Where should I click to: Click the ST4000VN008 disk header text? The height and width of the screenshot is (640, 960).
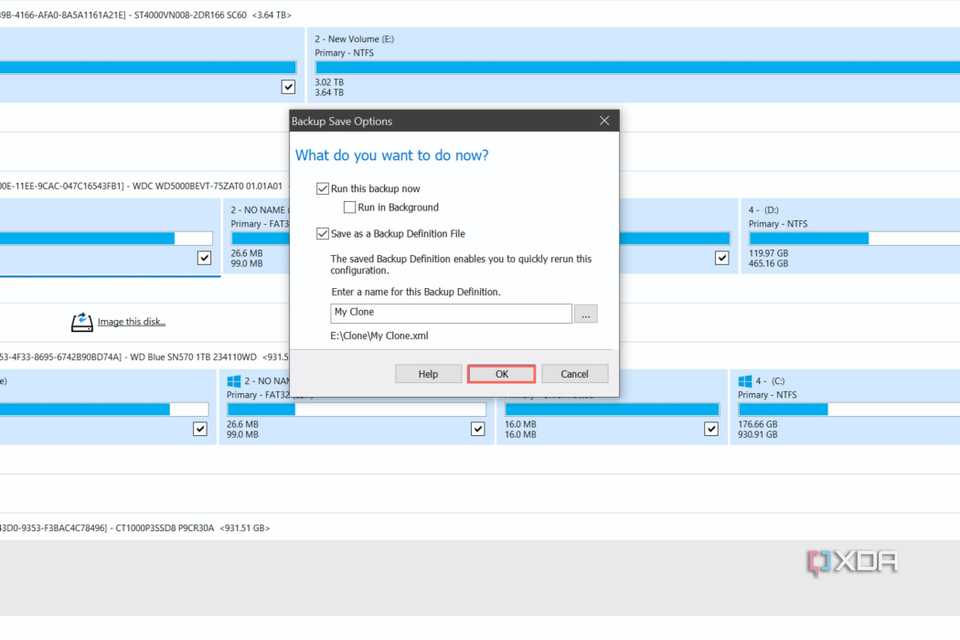[146, 15]
